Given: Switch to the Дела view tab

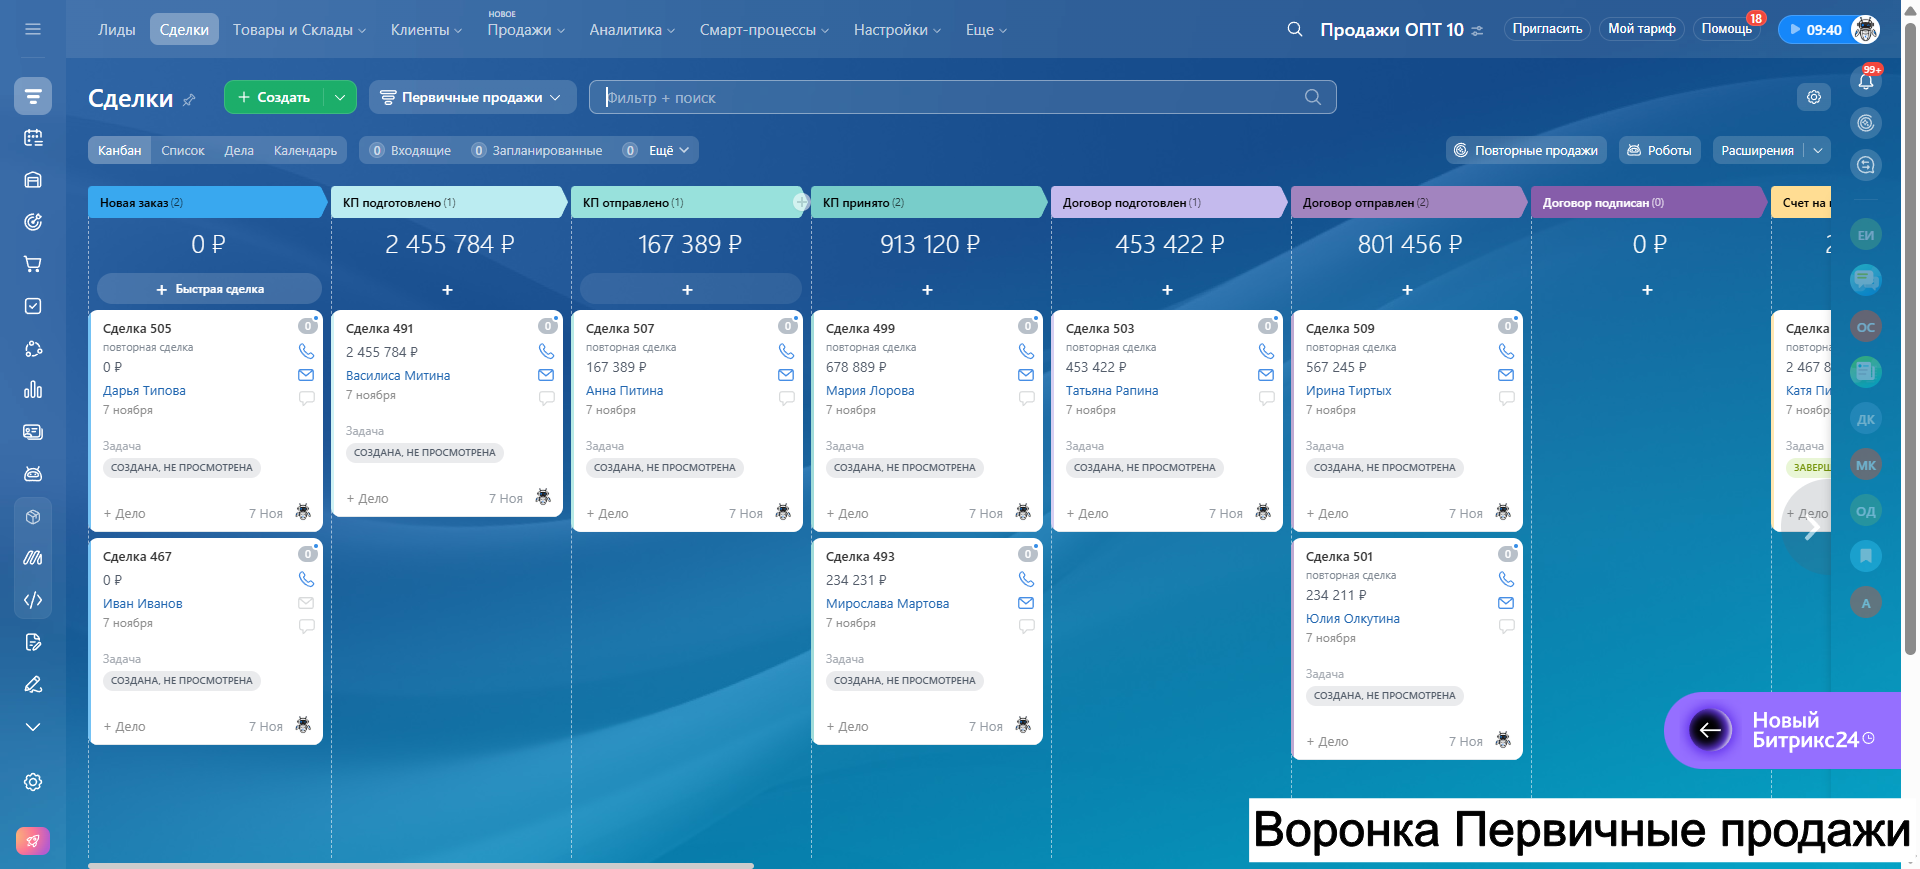Looking at the screenshot, I should [239, 150].
